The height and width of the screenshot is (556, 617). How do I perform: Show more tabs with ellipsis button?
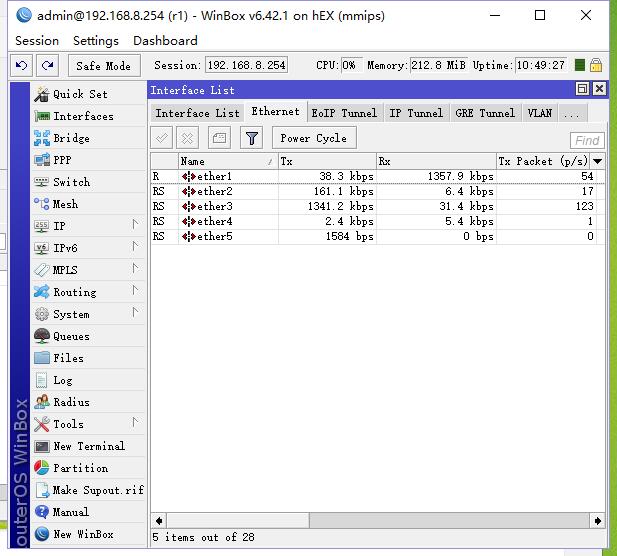[573, 114]
